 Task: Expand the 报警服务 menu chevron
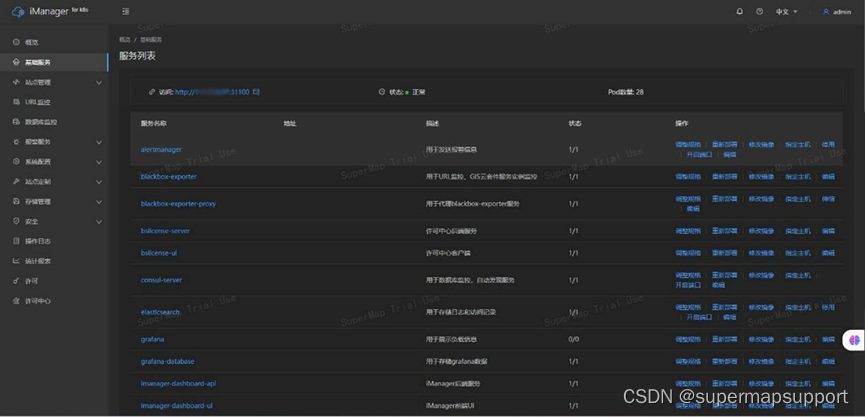click(x=99, y=142)
